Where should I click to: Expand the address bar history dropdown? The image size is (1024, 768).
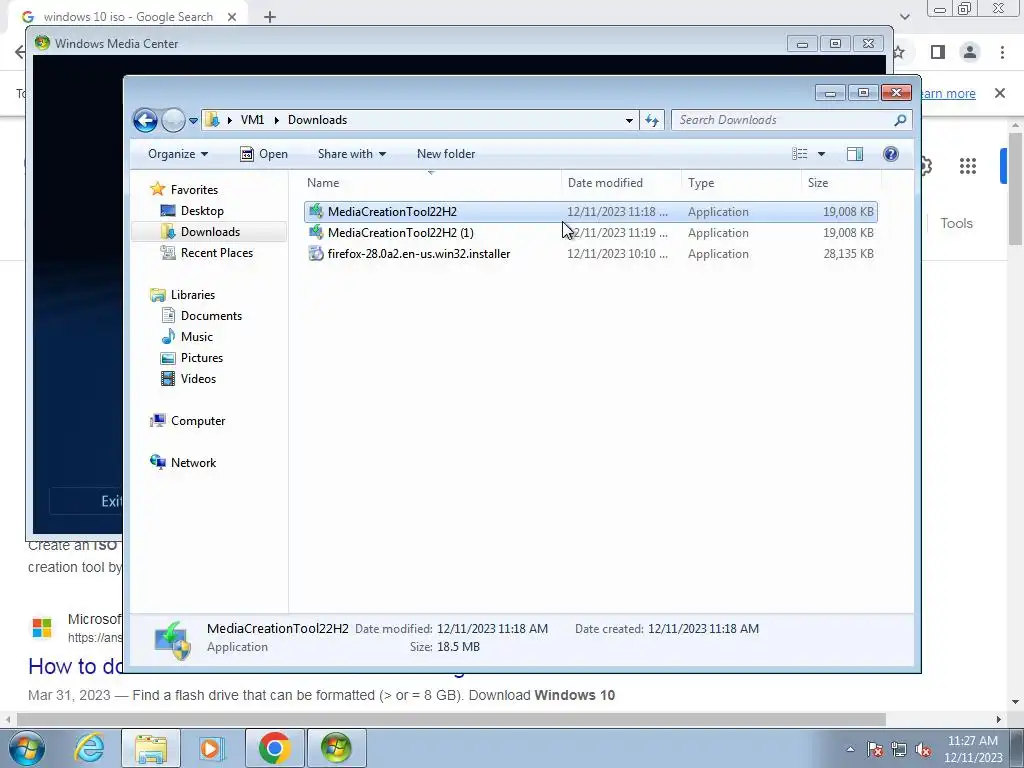629,120
